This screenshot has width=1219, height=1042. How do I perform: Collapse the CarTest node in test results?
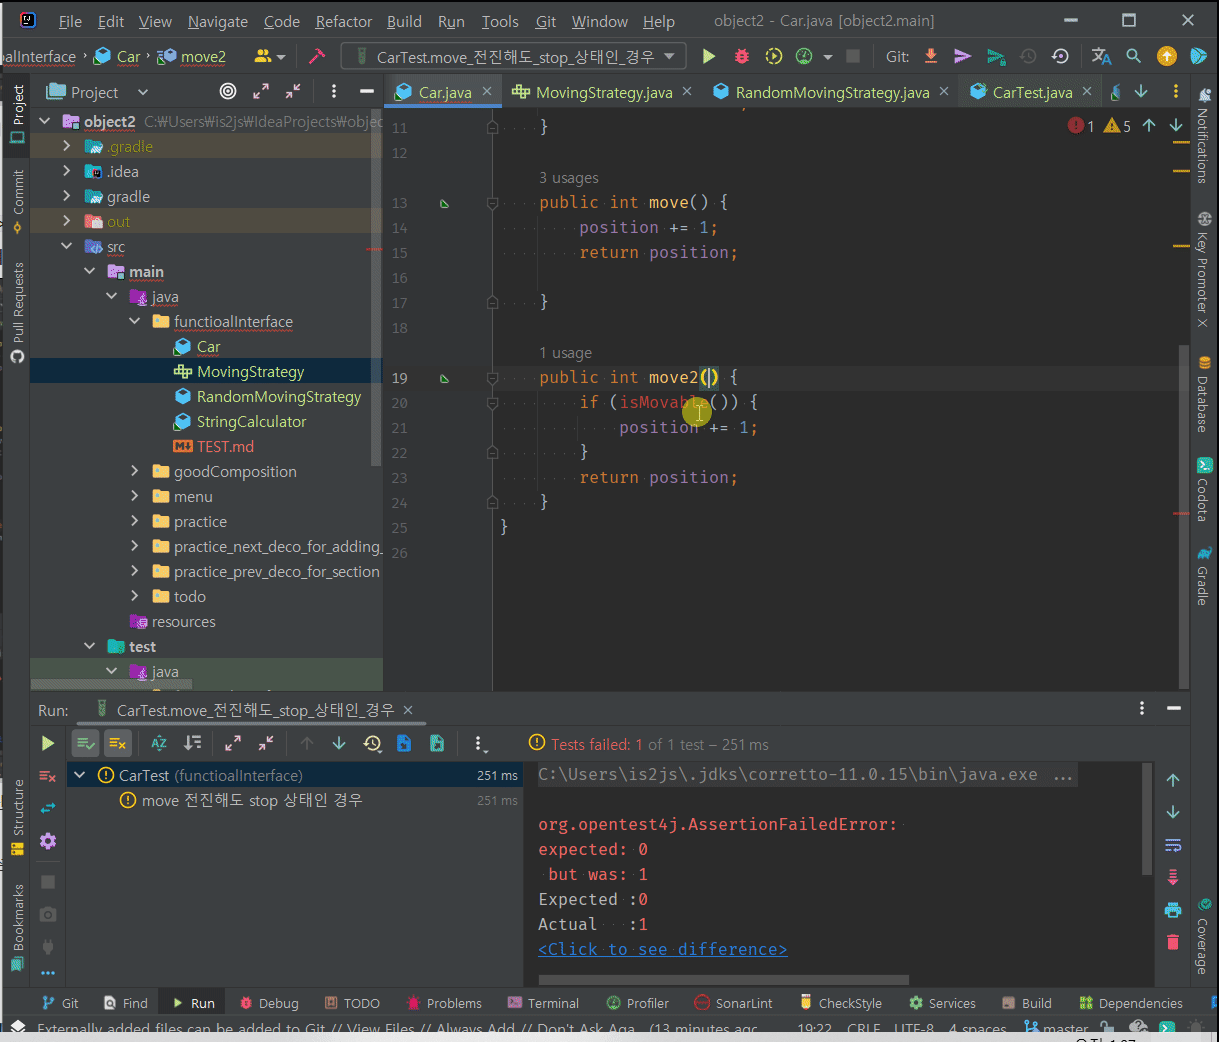coord(80,775)
